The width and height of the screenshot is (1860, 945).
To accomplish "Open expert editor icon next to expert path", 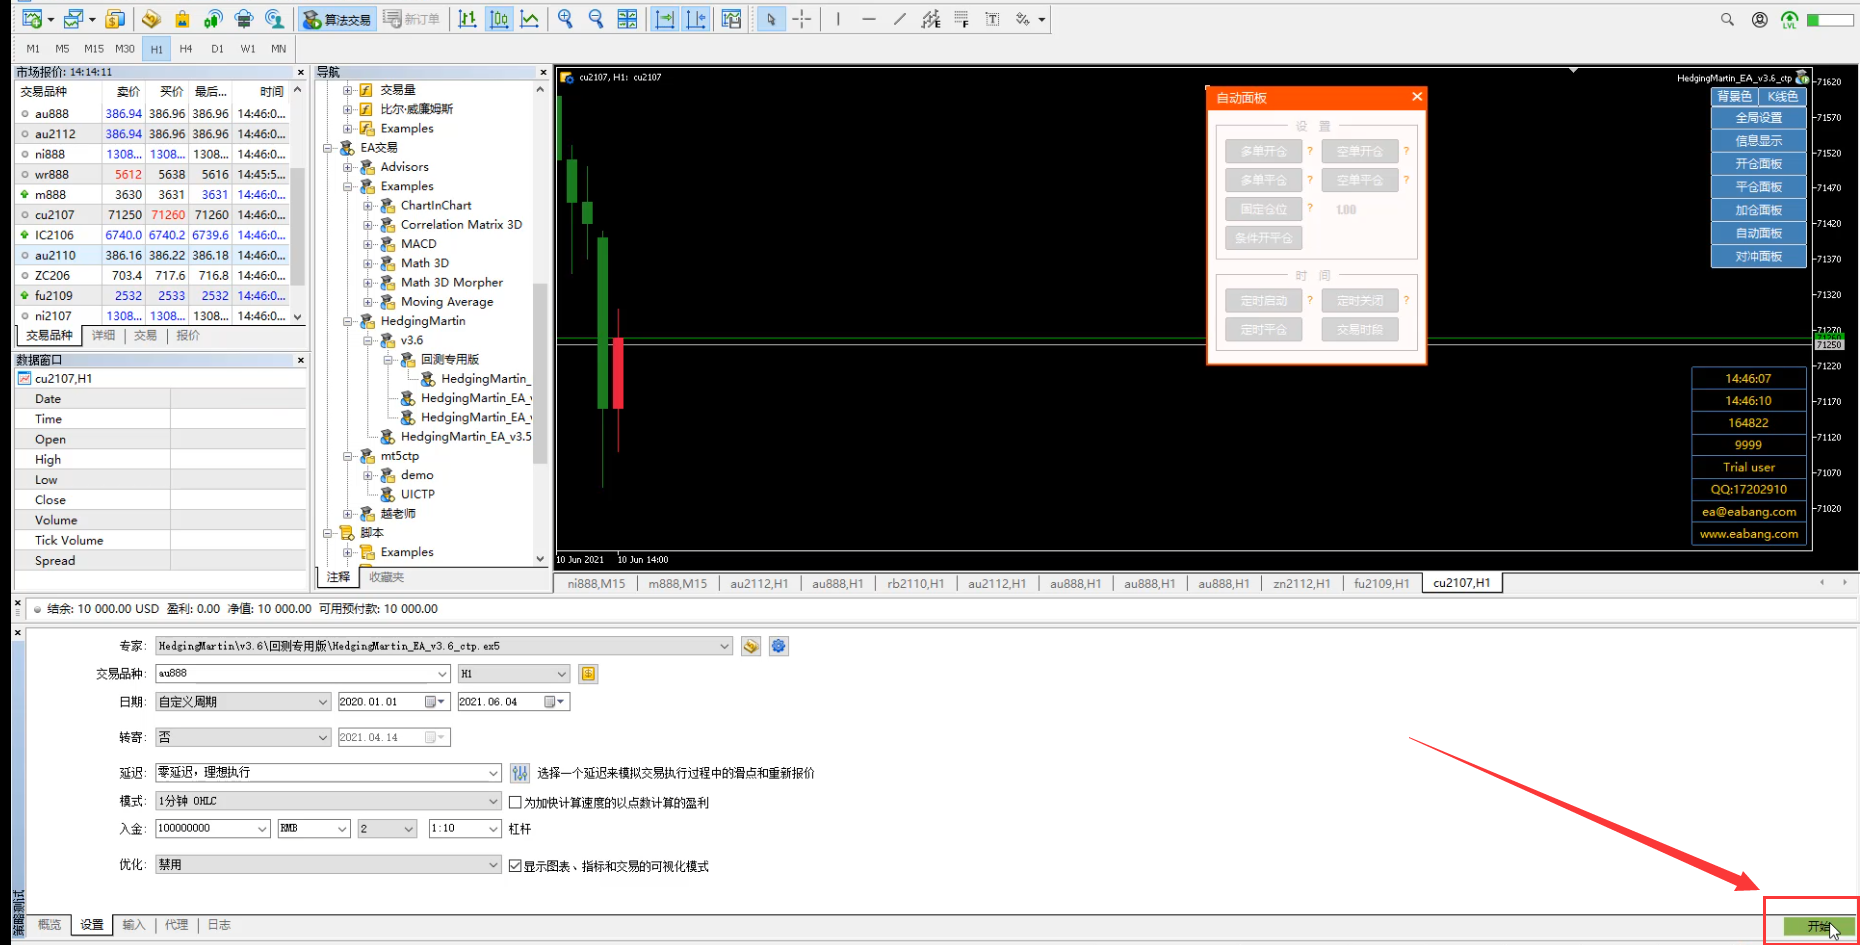I will click(x=751, y=646).
